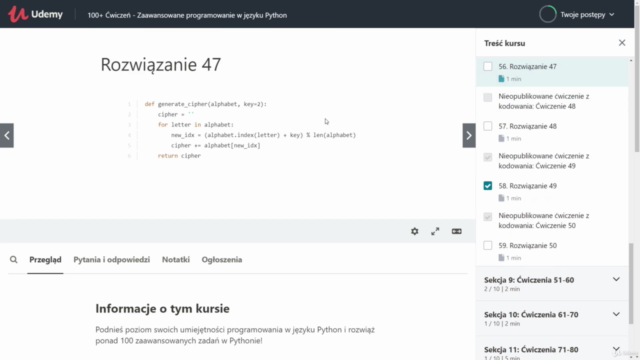Click the Udemy logo
Viewport: 640px width, 360px height.
click(x=36, y=14)
